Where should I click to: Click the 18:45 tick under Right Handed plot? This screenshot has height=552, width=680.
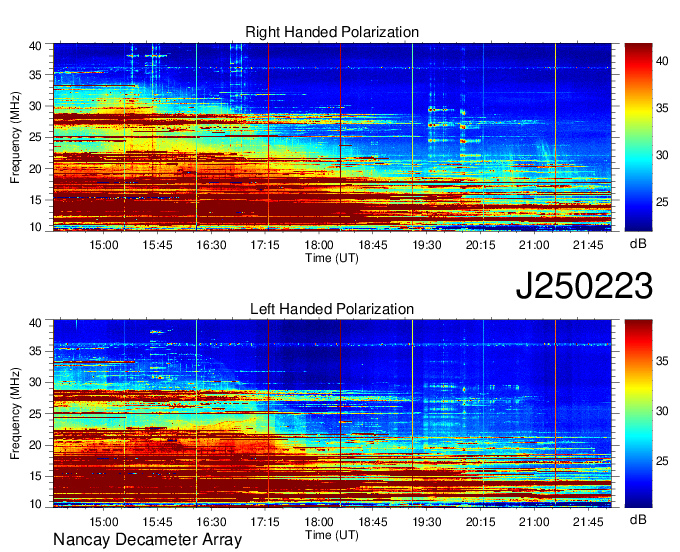(373, 245)
